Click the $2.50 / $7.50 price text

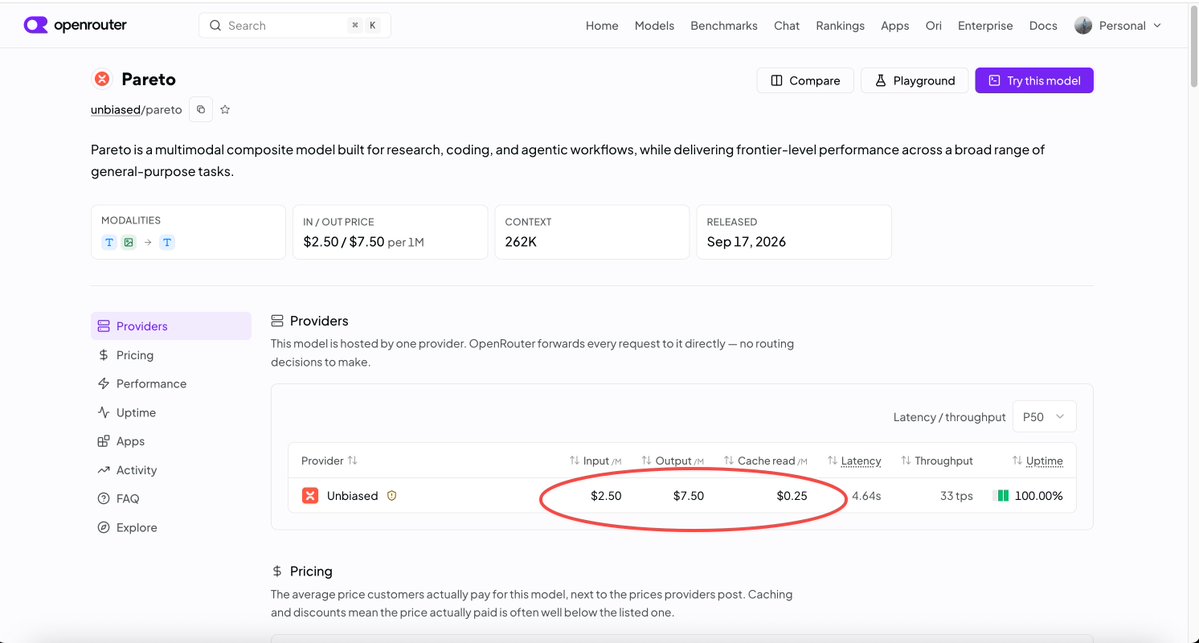[343, 242]
